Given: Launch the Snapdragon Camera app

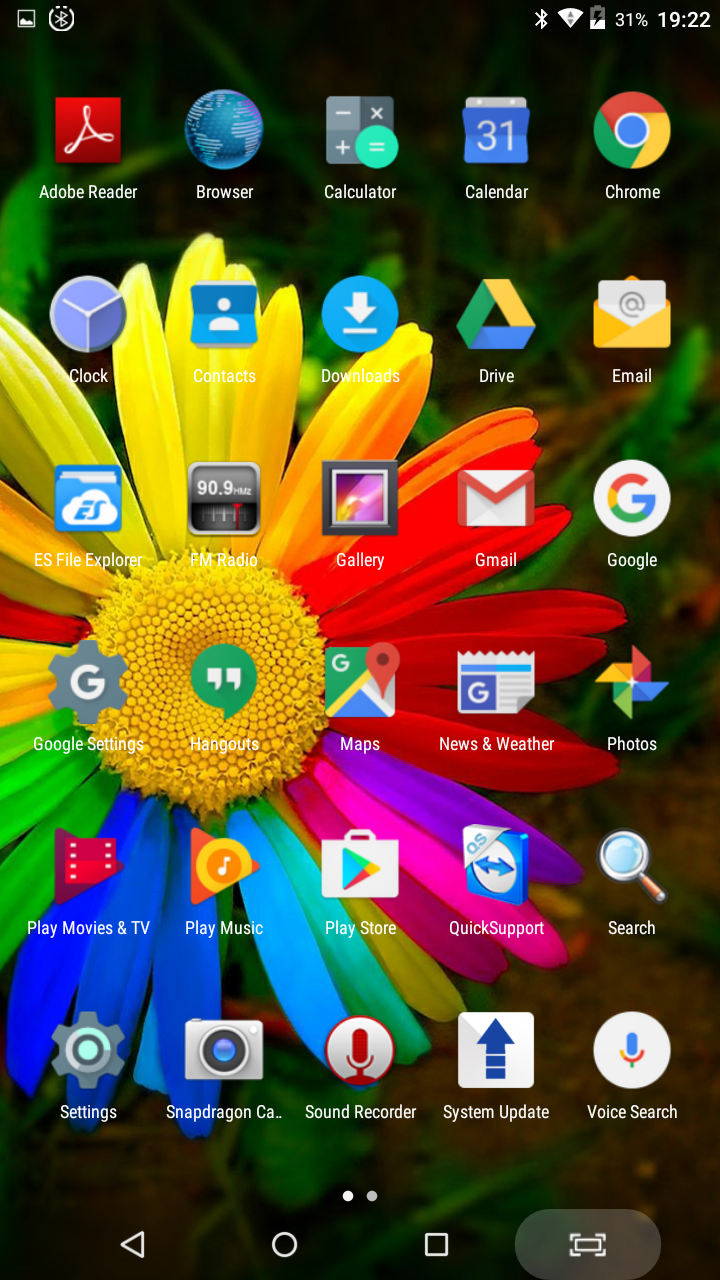Looking at the screenshot, I should 224,1051.
